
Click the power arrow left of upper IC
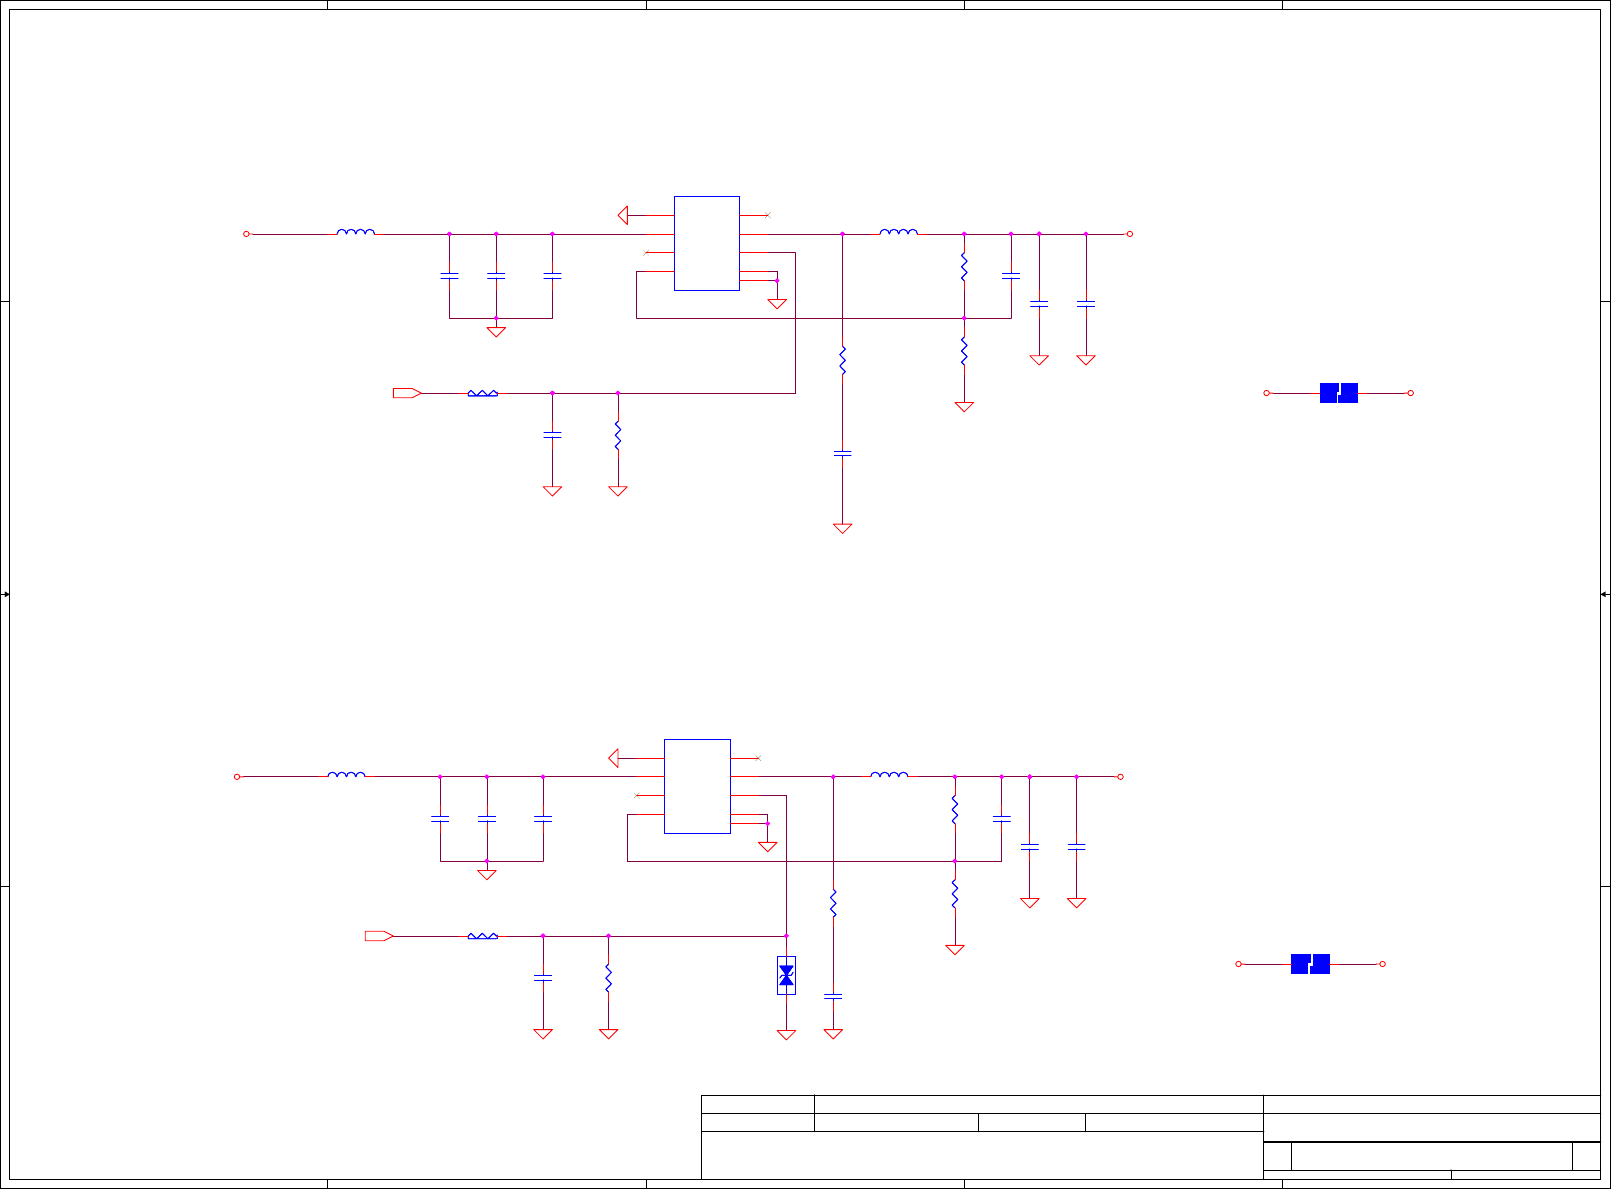click(623, 215)
